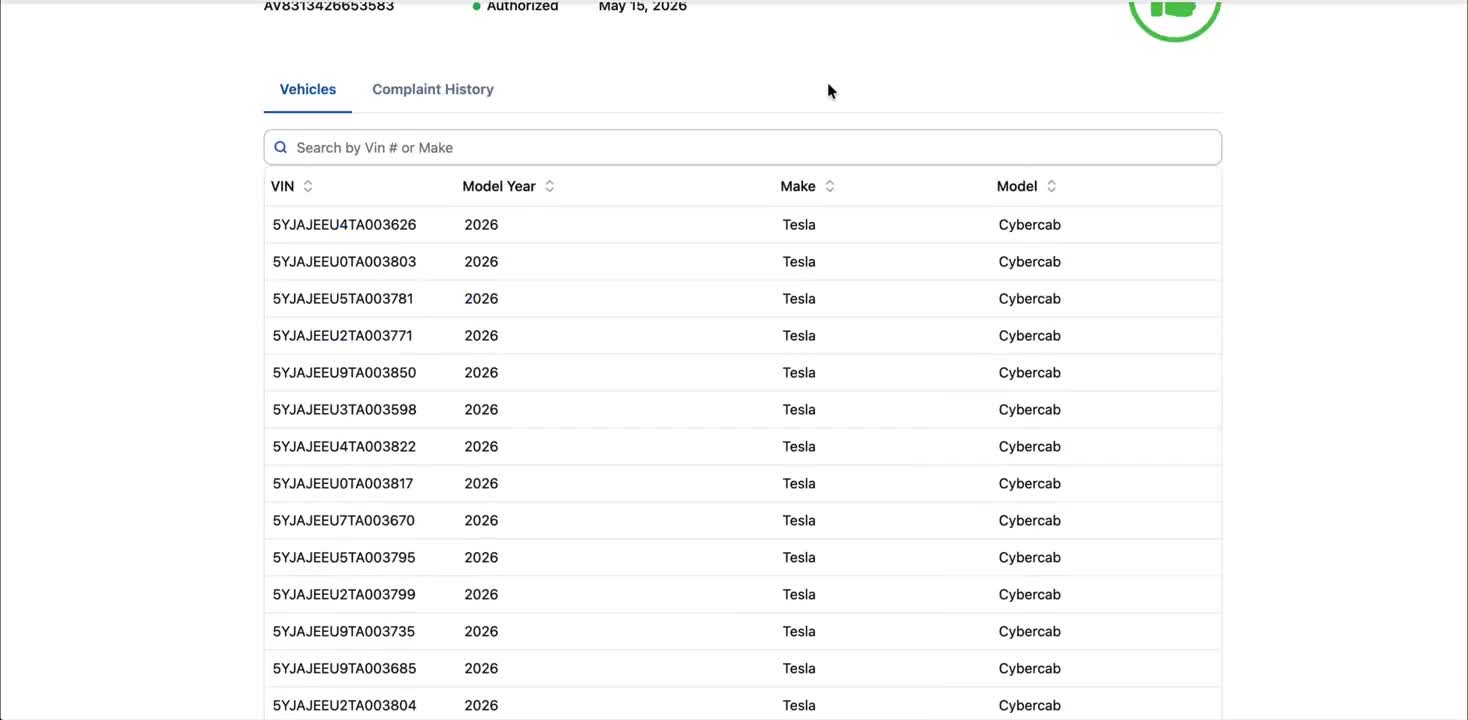Select VIN 5YJAJEEU4TA003626
Image resolution: width=1468 pixels, height=720 pixels.
tap(344, 225)
